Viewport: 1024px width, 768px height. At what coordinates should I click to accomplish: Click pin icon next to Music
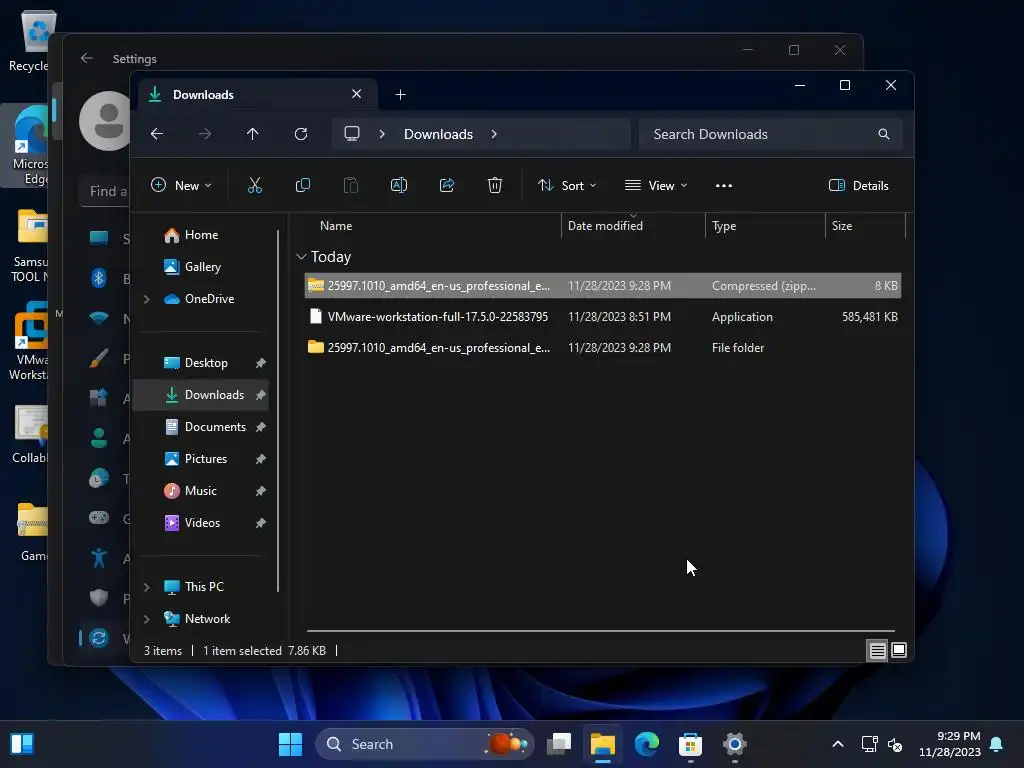(261, 491)
